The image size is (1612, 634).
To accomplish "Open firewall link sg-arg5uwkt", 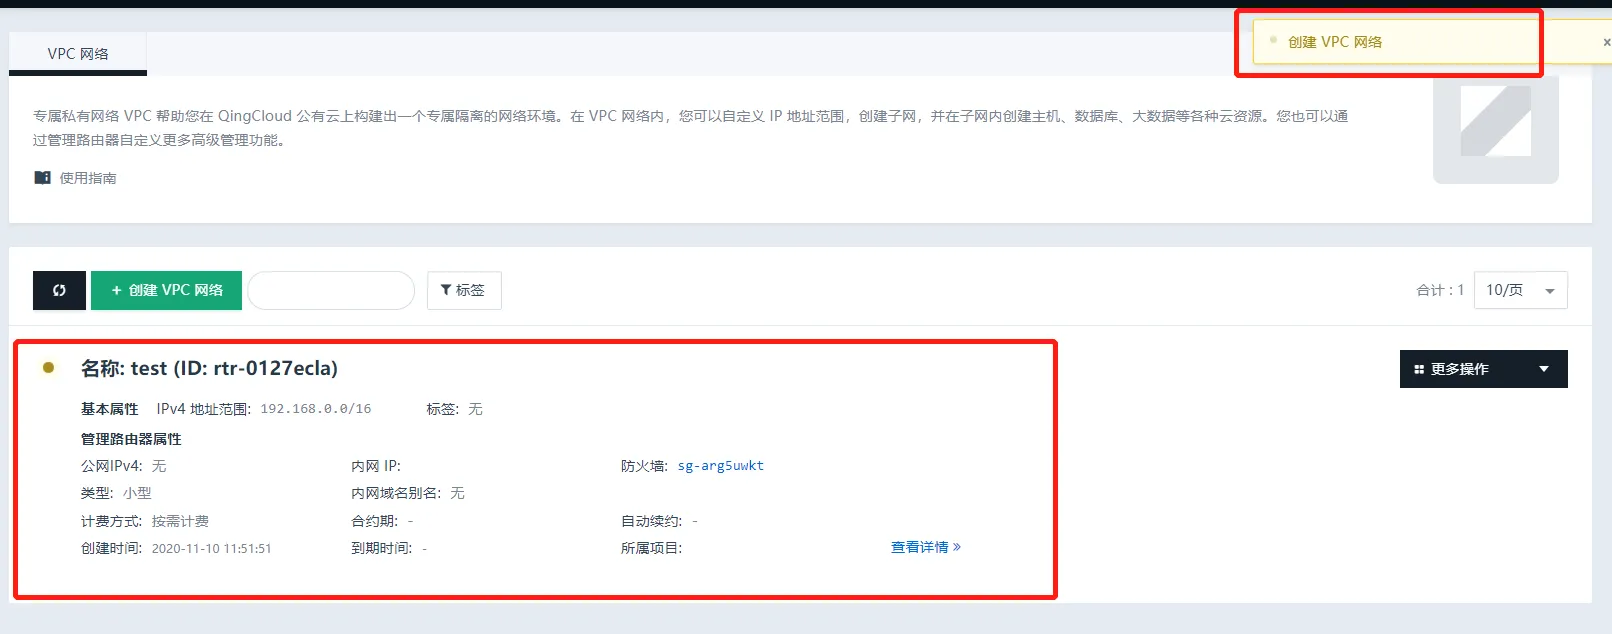I will tap(720, 466).
